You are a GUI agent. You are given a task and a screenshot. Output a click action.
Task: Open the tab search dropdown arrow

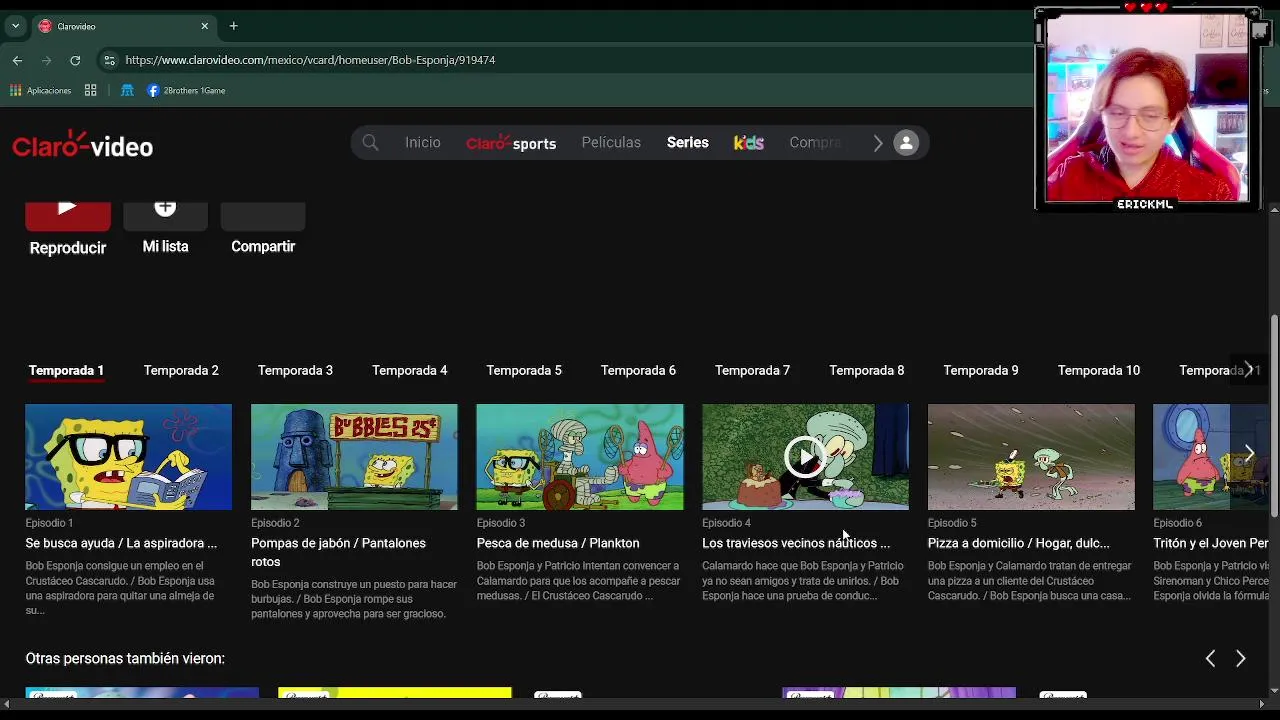pos(15,26)
